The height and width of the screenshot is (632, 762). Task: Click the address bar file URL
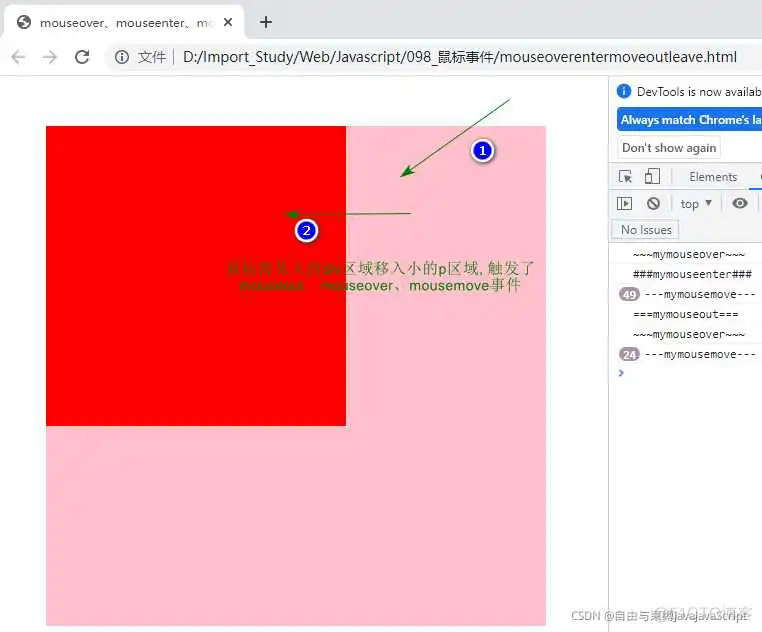pyautogui.click(x=460, y=57)
